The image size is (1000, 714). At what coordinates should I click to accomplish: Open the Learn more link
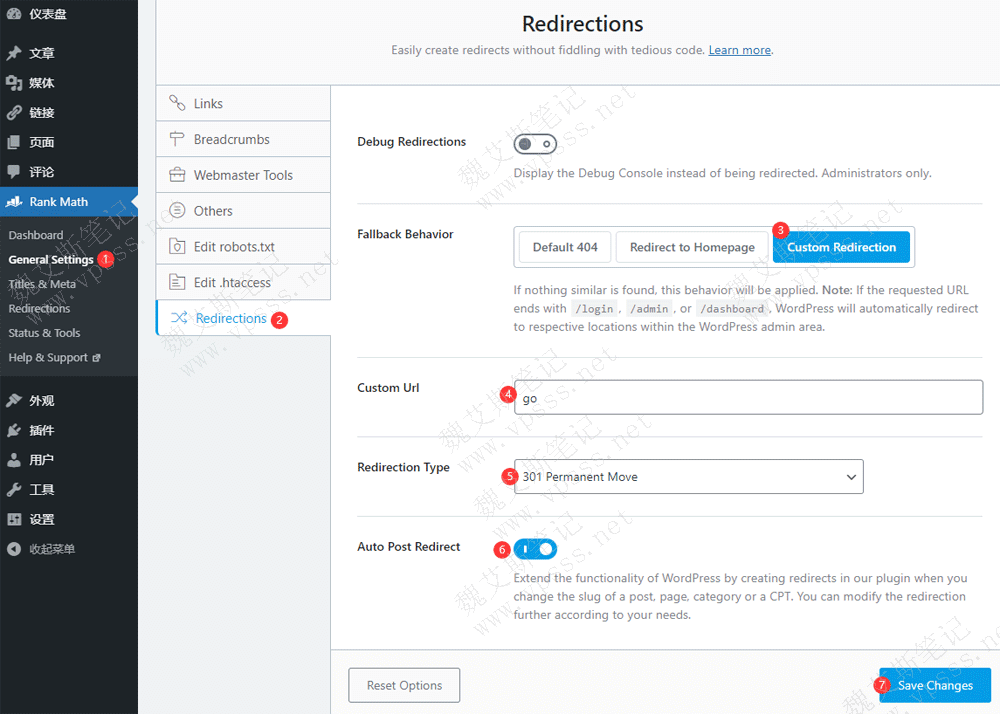pos(739,50)
